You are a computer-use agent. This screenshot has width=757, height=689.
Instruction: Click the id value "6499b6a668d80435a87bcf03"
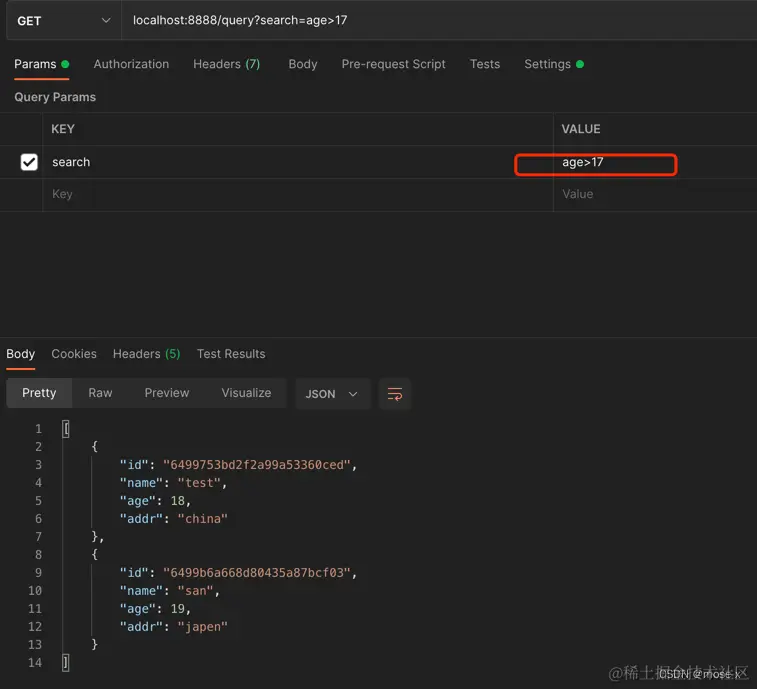click(x=256, y=573)
